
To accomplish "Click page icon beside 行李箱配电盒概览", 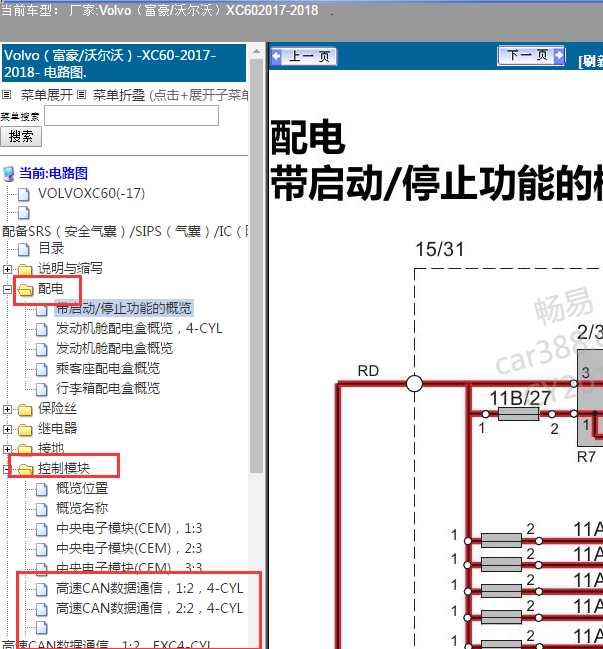I will (42, 389).
